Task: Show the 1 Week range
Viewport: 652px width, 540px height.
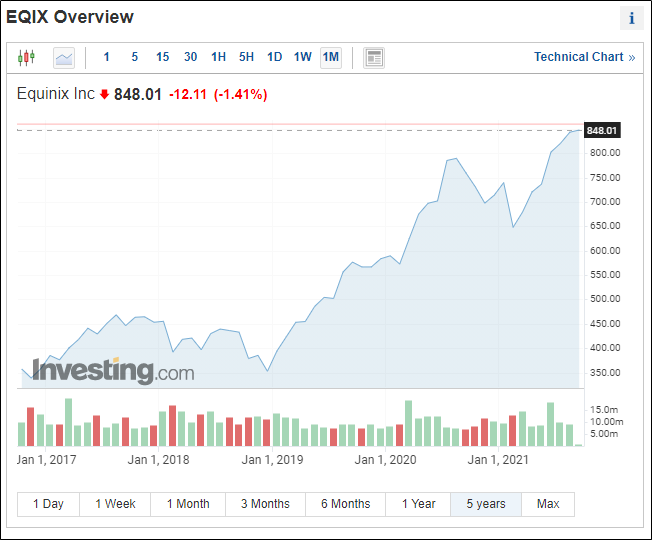Action: tap(115, 504)
